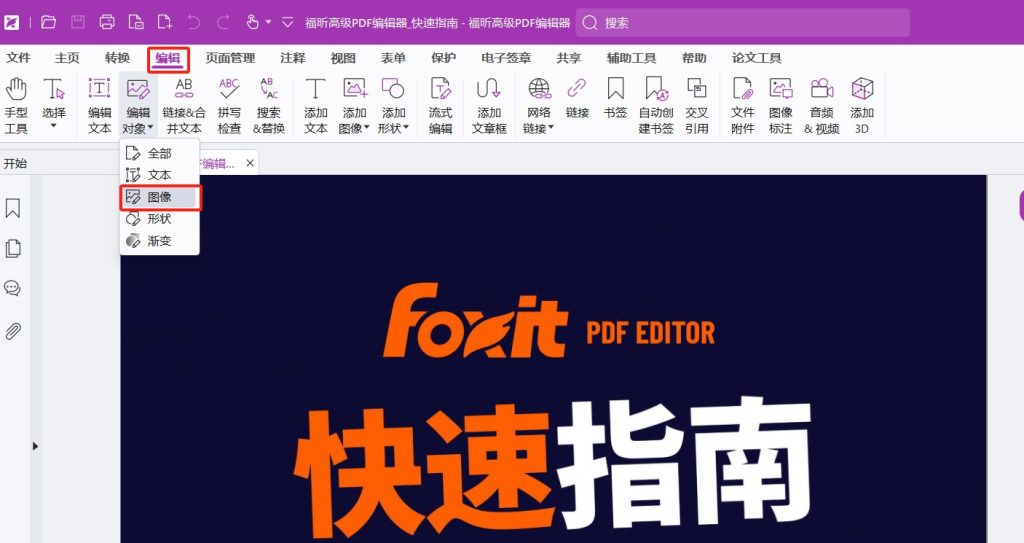This screenshot has height=543, width=1024.
Task: Choose Text (文本) in edit object menu
Action: [159, 174]
